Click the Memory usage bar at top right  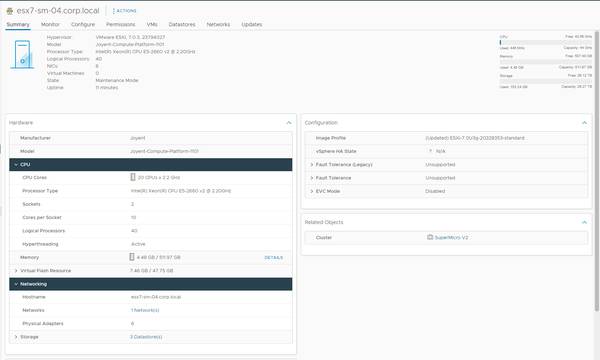point(545,62)
